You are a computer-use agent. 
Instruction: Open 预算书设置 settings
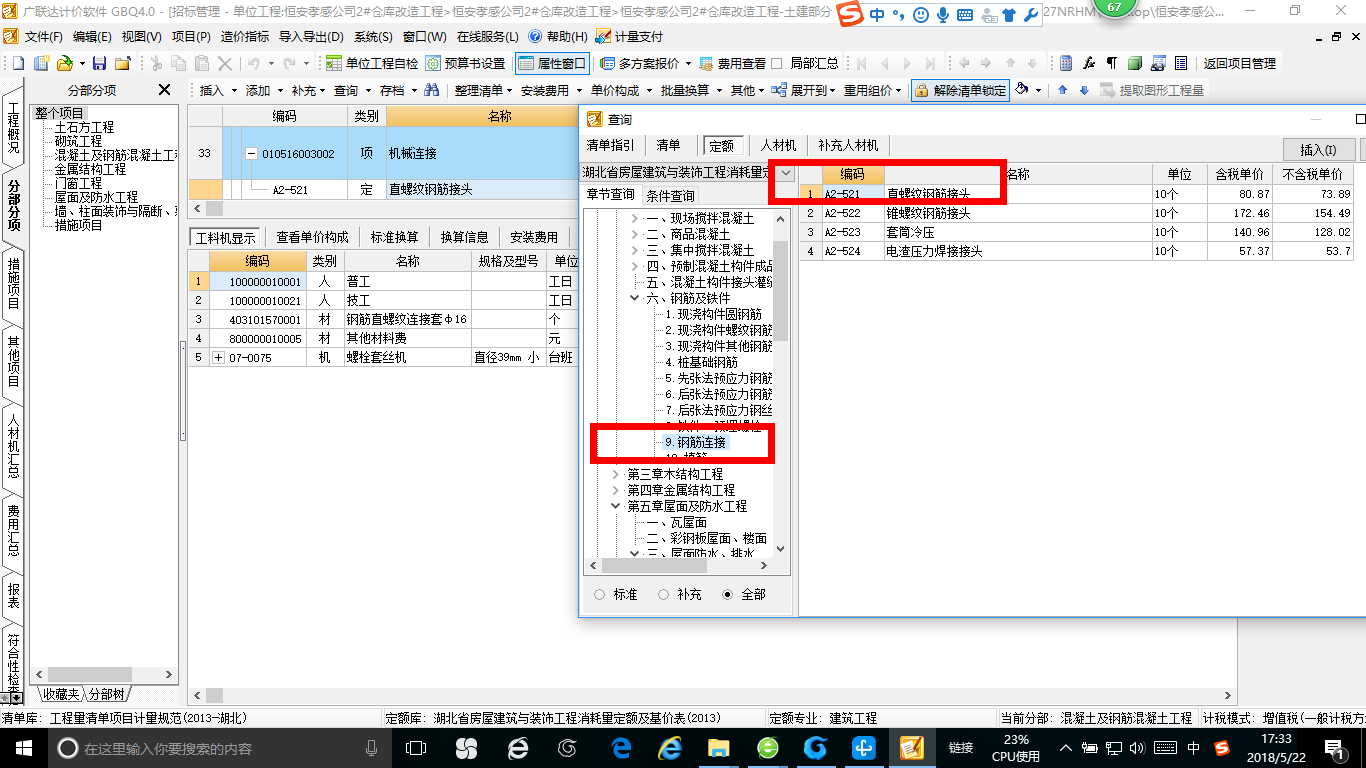[x=465, y=63]
